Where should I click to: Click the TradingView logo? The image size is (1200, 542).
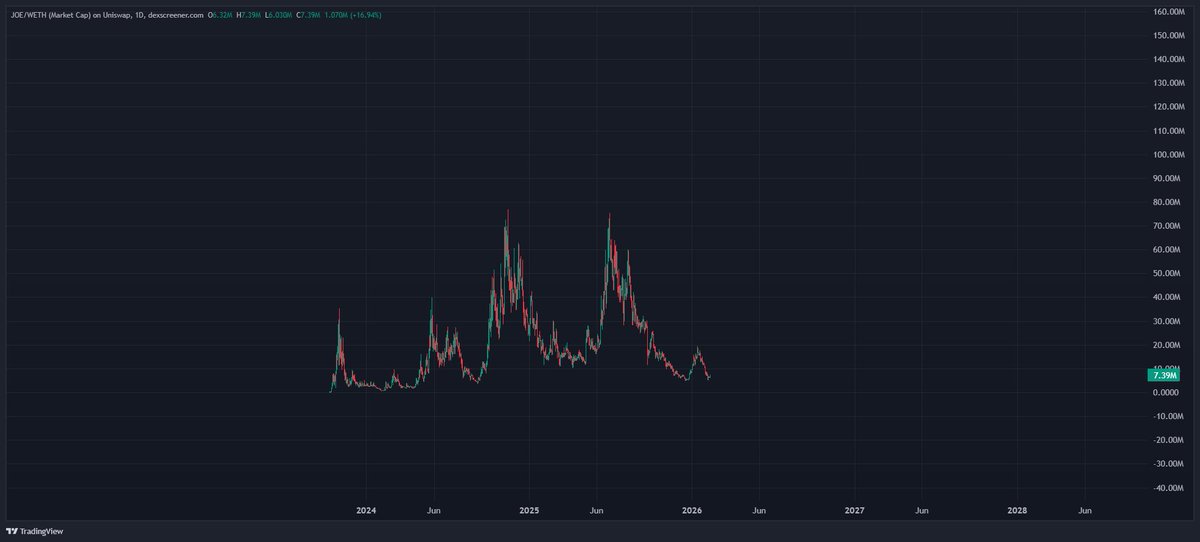coord(35,531)
